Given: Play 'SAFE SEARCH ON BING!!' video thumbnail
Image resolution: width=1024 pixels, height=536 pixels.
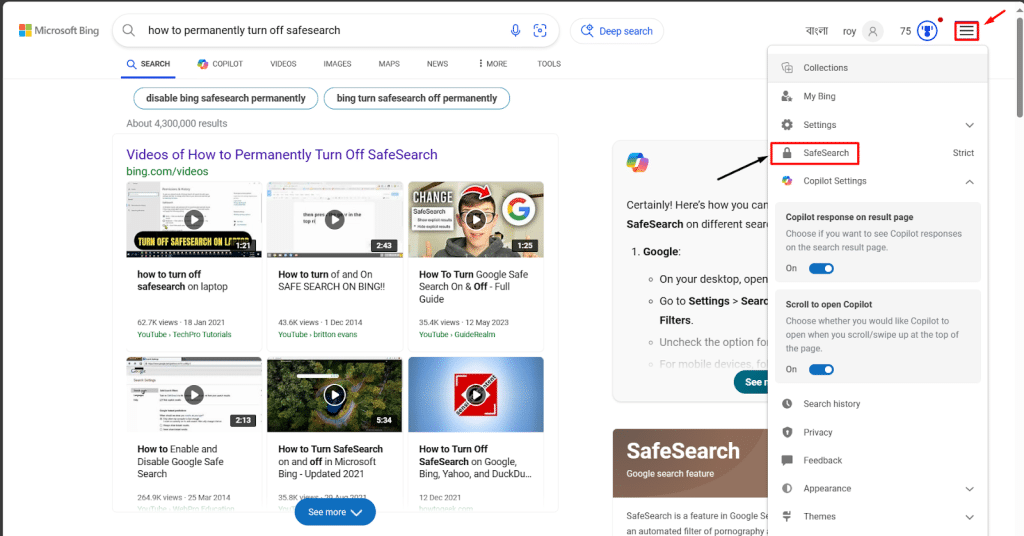Looking at the screenshot, I should coord(334,219).
